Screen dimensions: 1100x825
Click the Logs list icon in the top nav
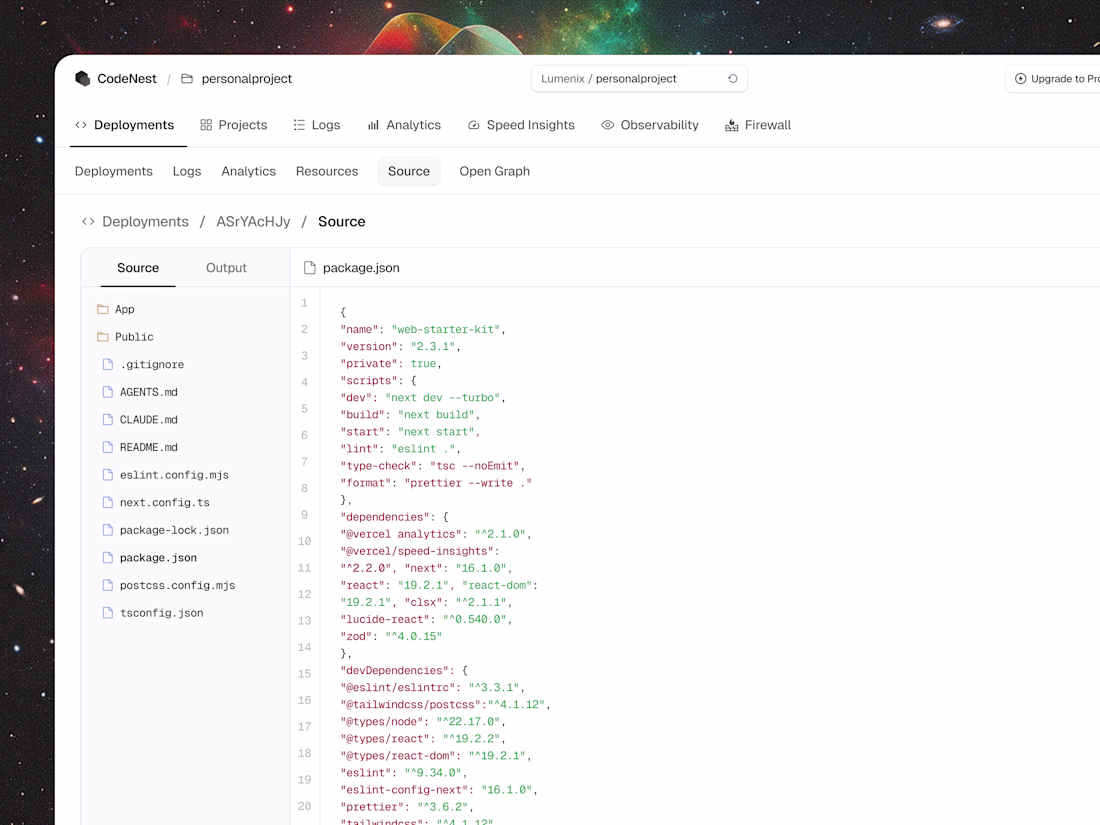(299, 125)
